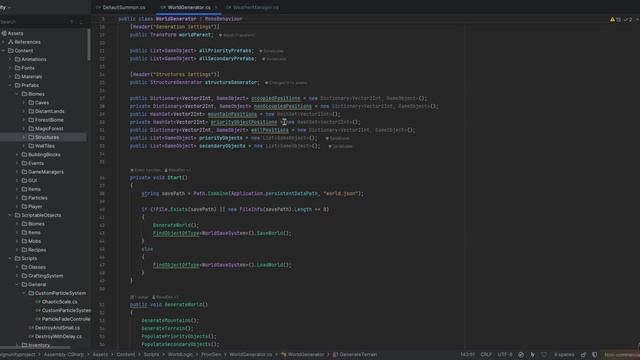Click the Assembly-CSharp breadcrumb
The image size is (640, 360).
coord(64,355)
